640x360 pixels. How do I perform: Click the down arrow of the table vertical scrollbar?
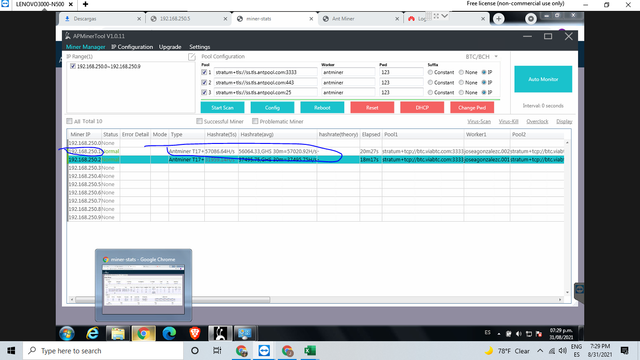click(567, 293)
